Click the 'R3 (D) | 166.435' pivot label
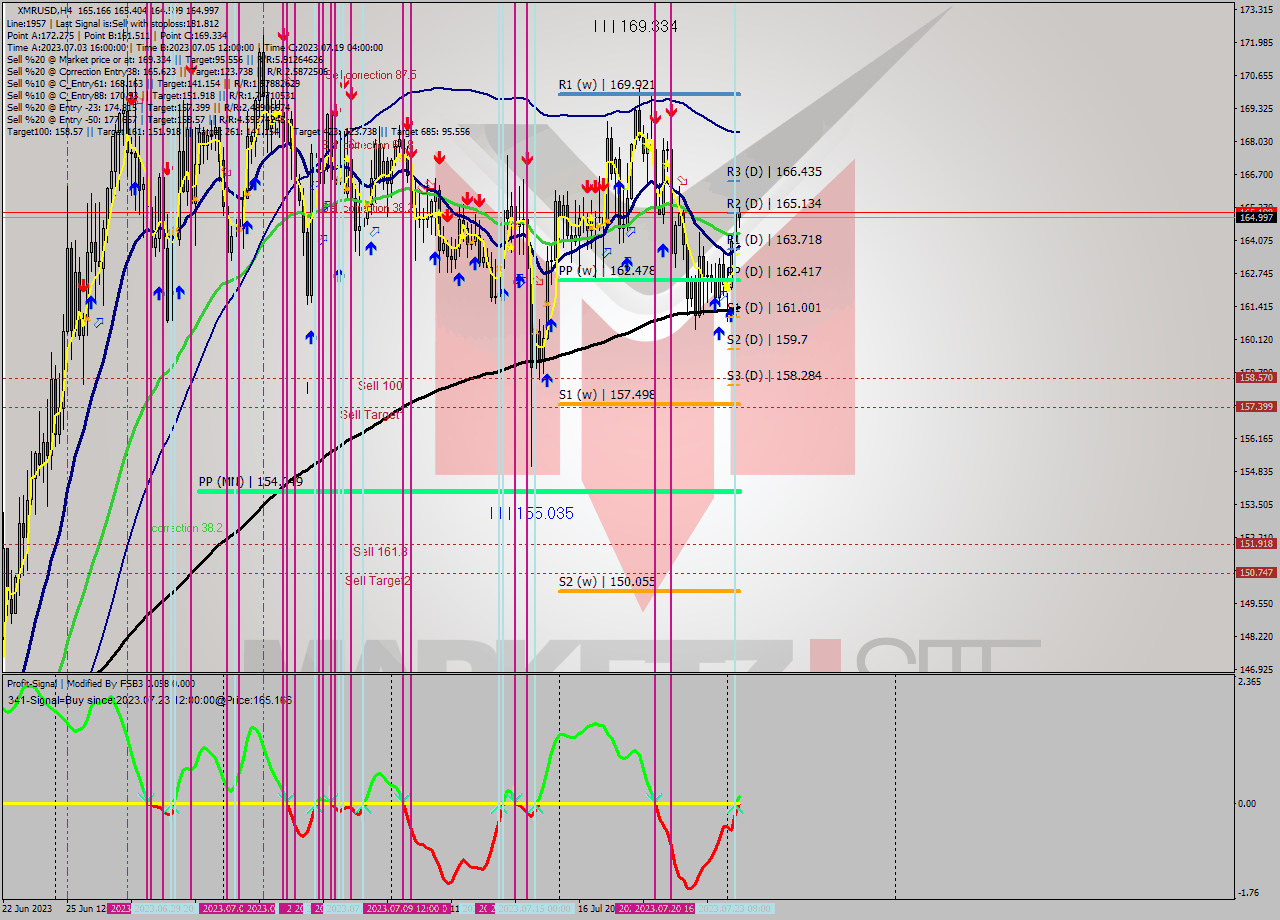Viewport: 1280px width, 920px height. pyautogui.click(x=774, y=172)
